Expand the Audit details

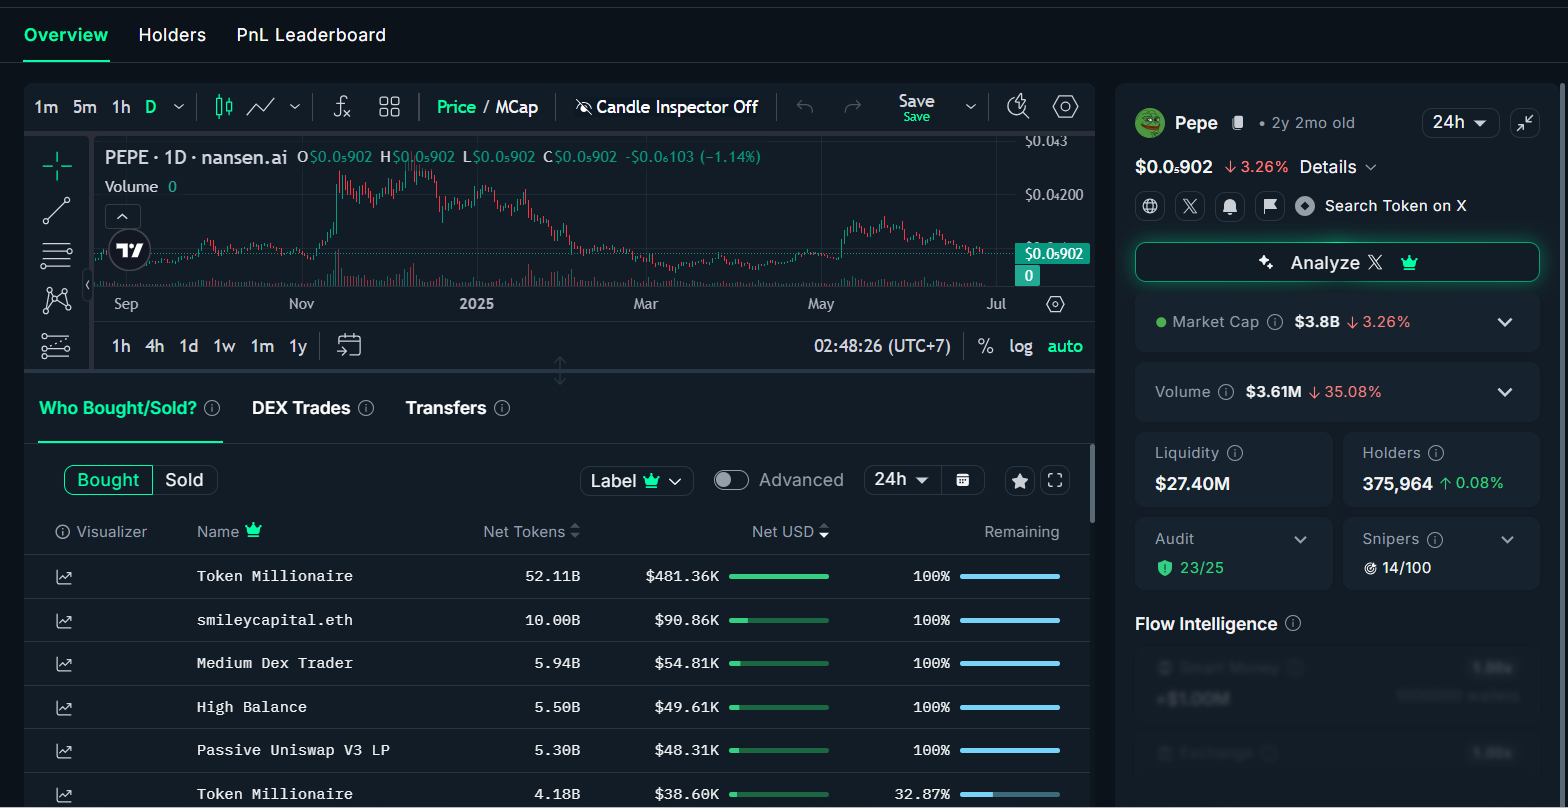coord(1300,540)
